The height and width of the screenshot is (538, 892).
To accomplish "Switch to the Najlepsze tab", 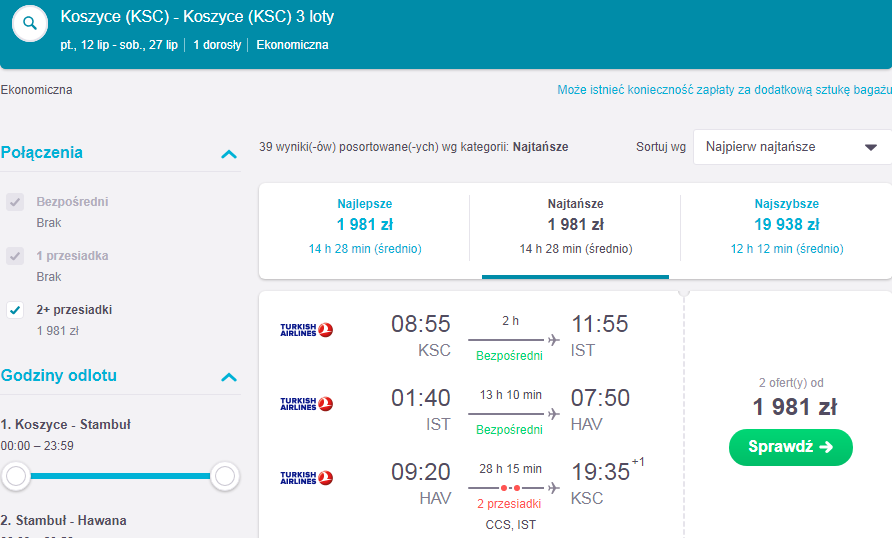I will coord(365,226).
